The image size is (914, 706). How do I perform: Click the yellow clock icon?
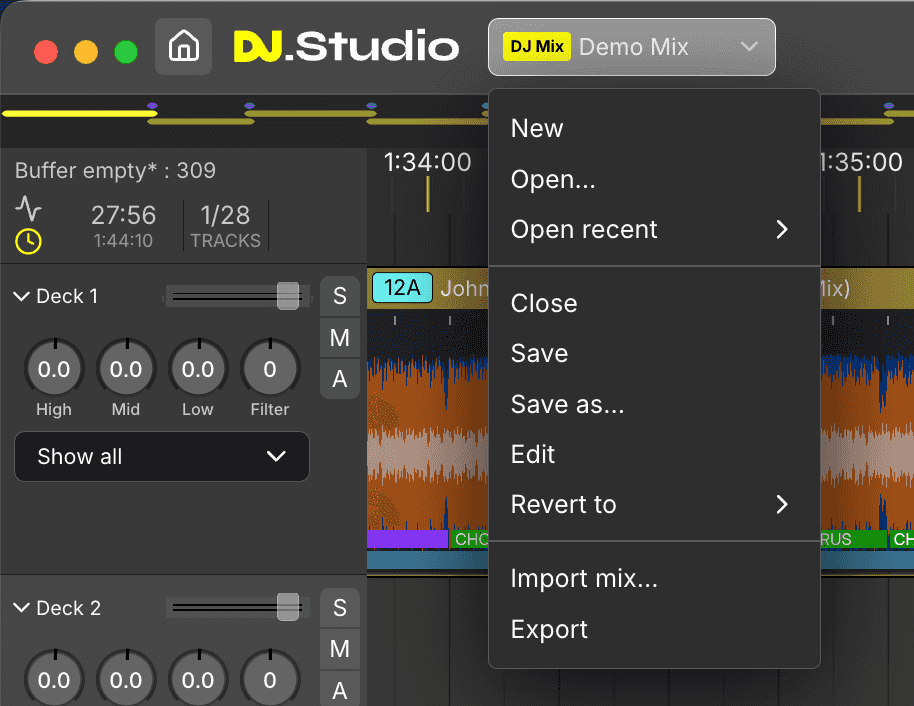(29, 240)
